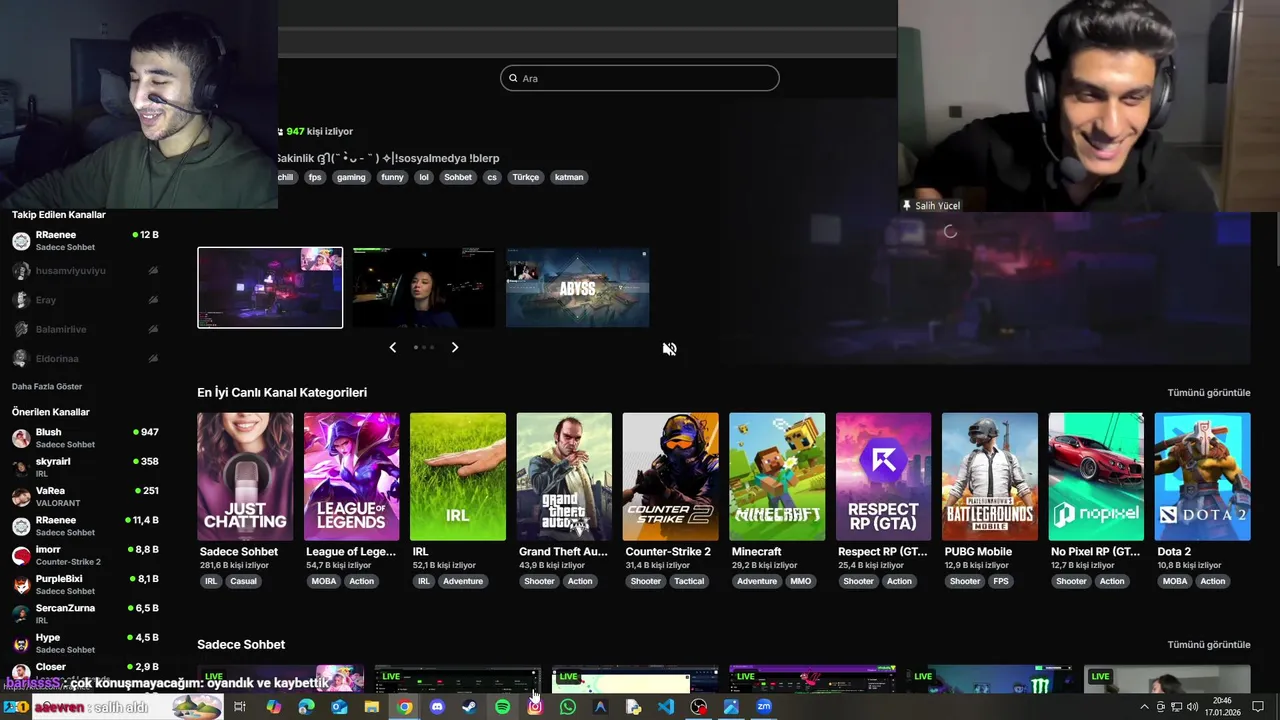Open the Just Chatting category cover

click(245, 477)
